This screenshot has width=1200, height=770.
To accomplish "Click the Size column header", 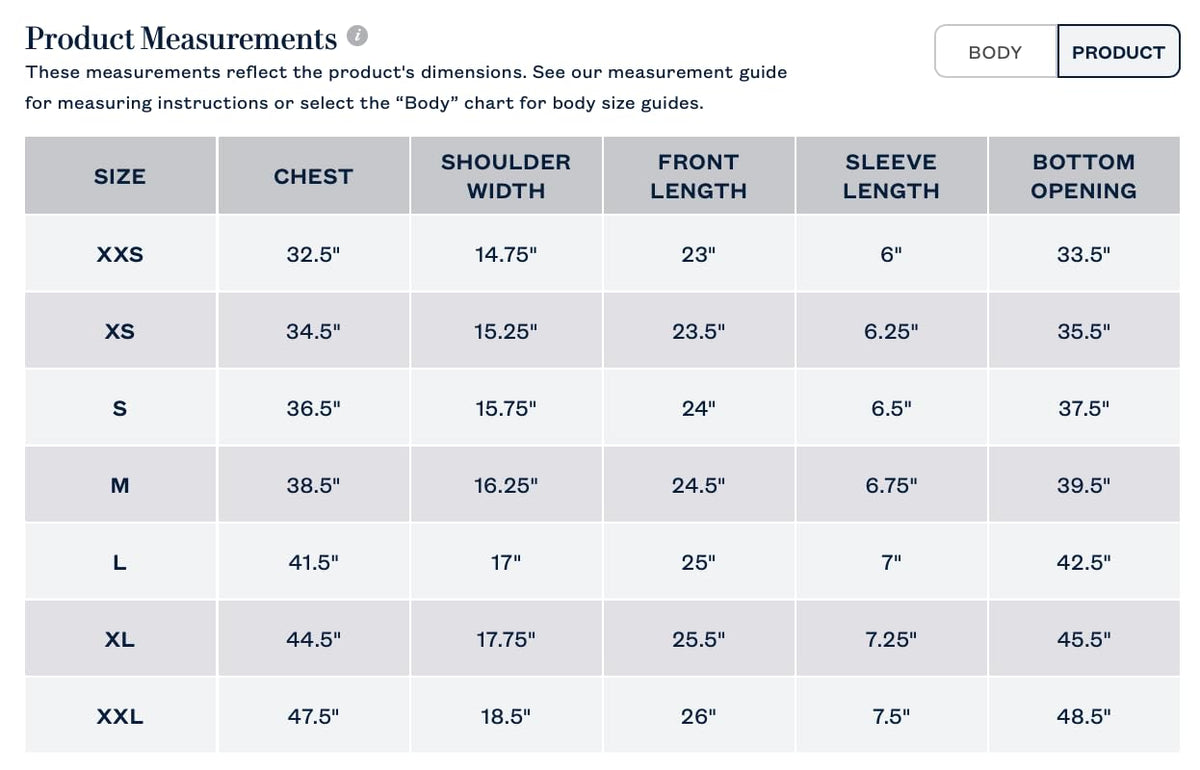I will click(x=120, y=176).
